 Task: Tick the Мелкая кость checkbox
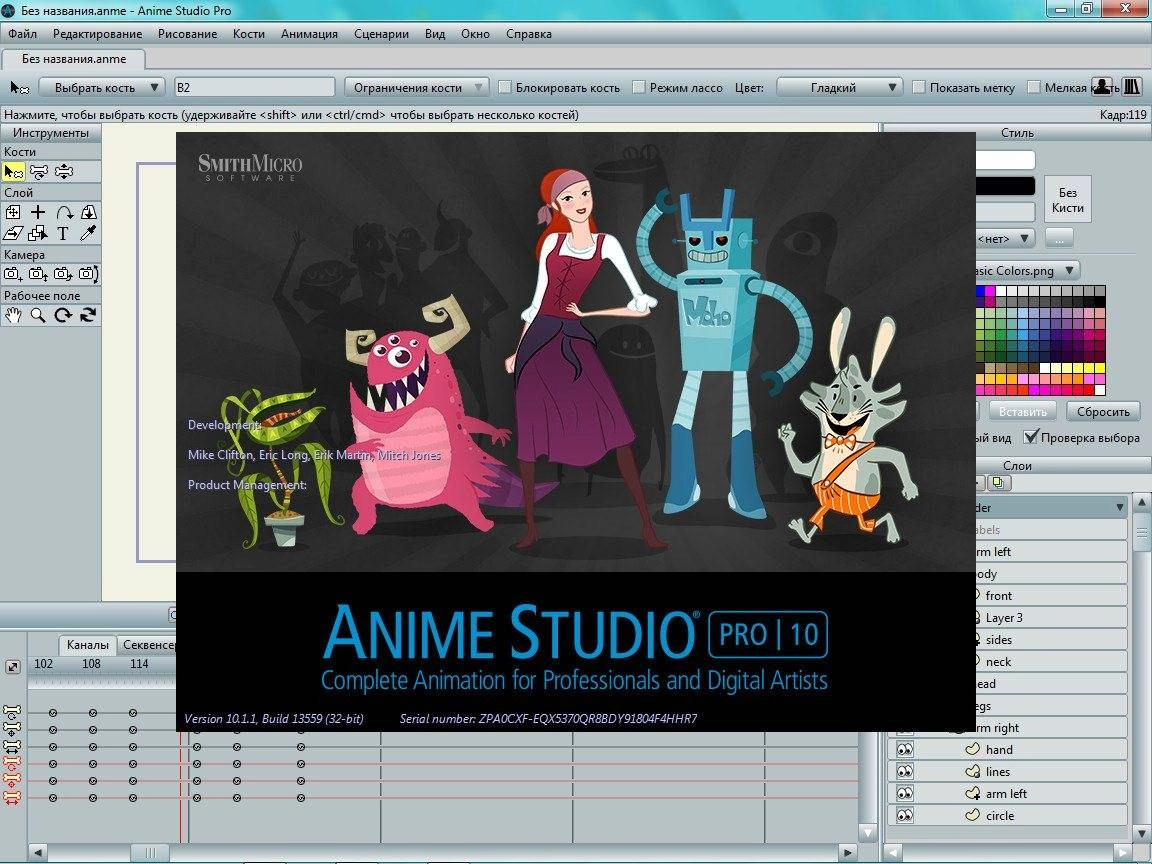click(x=1034, y=87)
